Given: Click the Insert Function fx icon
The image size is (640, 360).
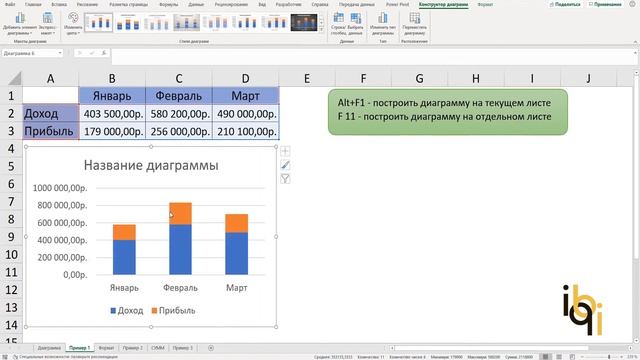Looking at the screenshot, I should click(104, 53).
